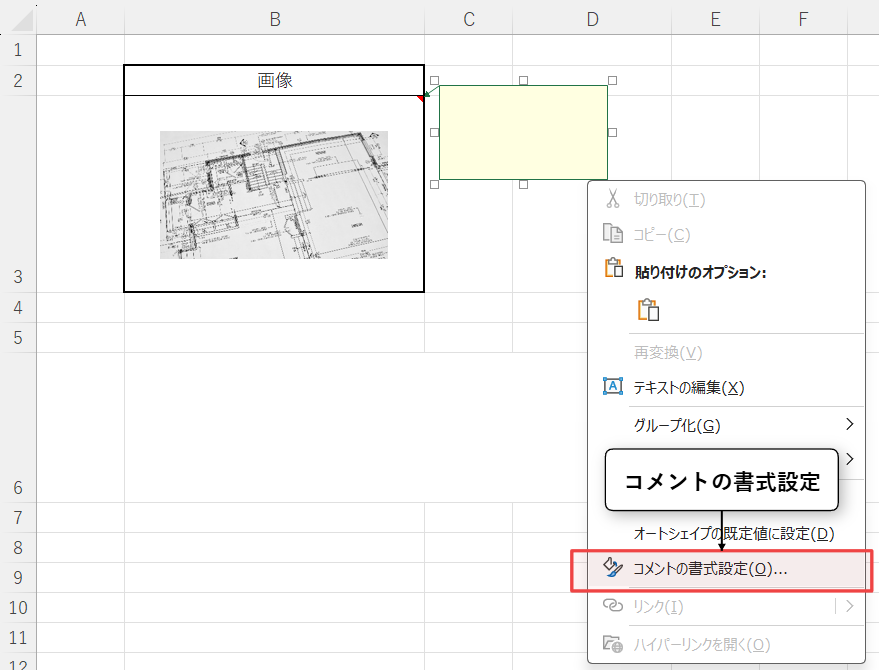Click the Select All corner button
This screenshot has height=670, width=879.
(x=17, y=18)
